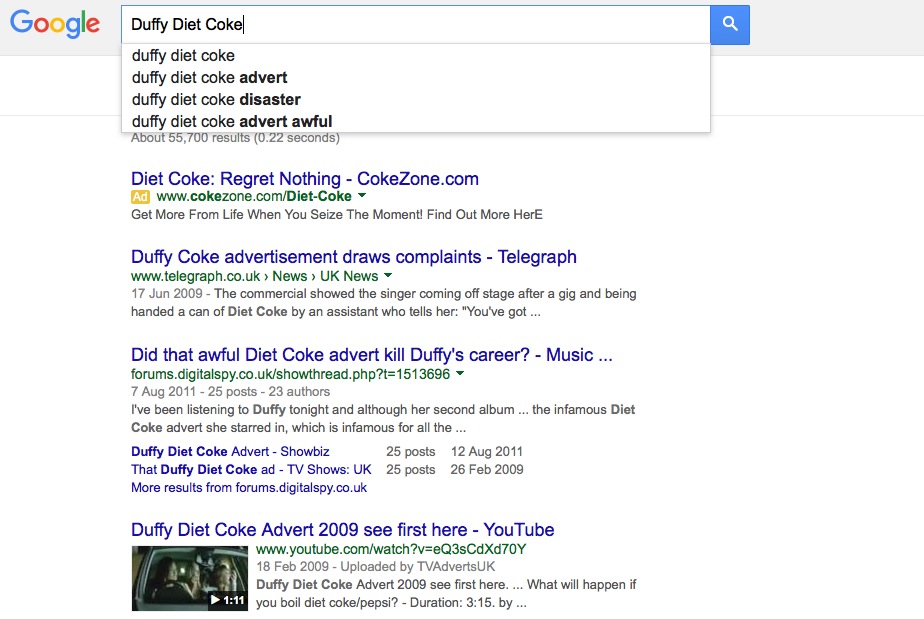Pick the 'duffy diet coke disaster' suggestion
Viewport: 924px width, 619px height.
point(415,99)
